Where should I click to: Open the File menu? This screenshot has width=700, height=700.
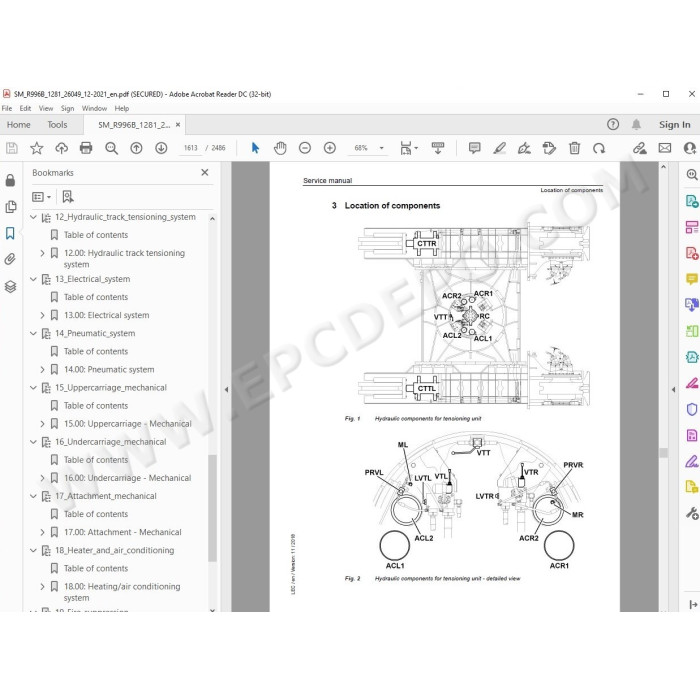coord(7,108)
